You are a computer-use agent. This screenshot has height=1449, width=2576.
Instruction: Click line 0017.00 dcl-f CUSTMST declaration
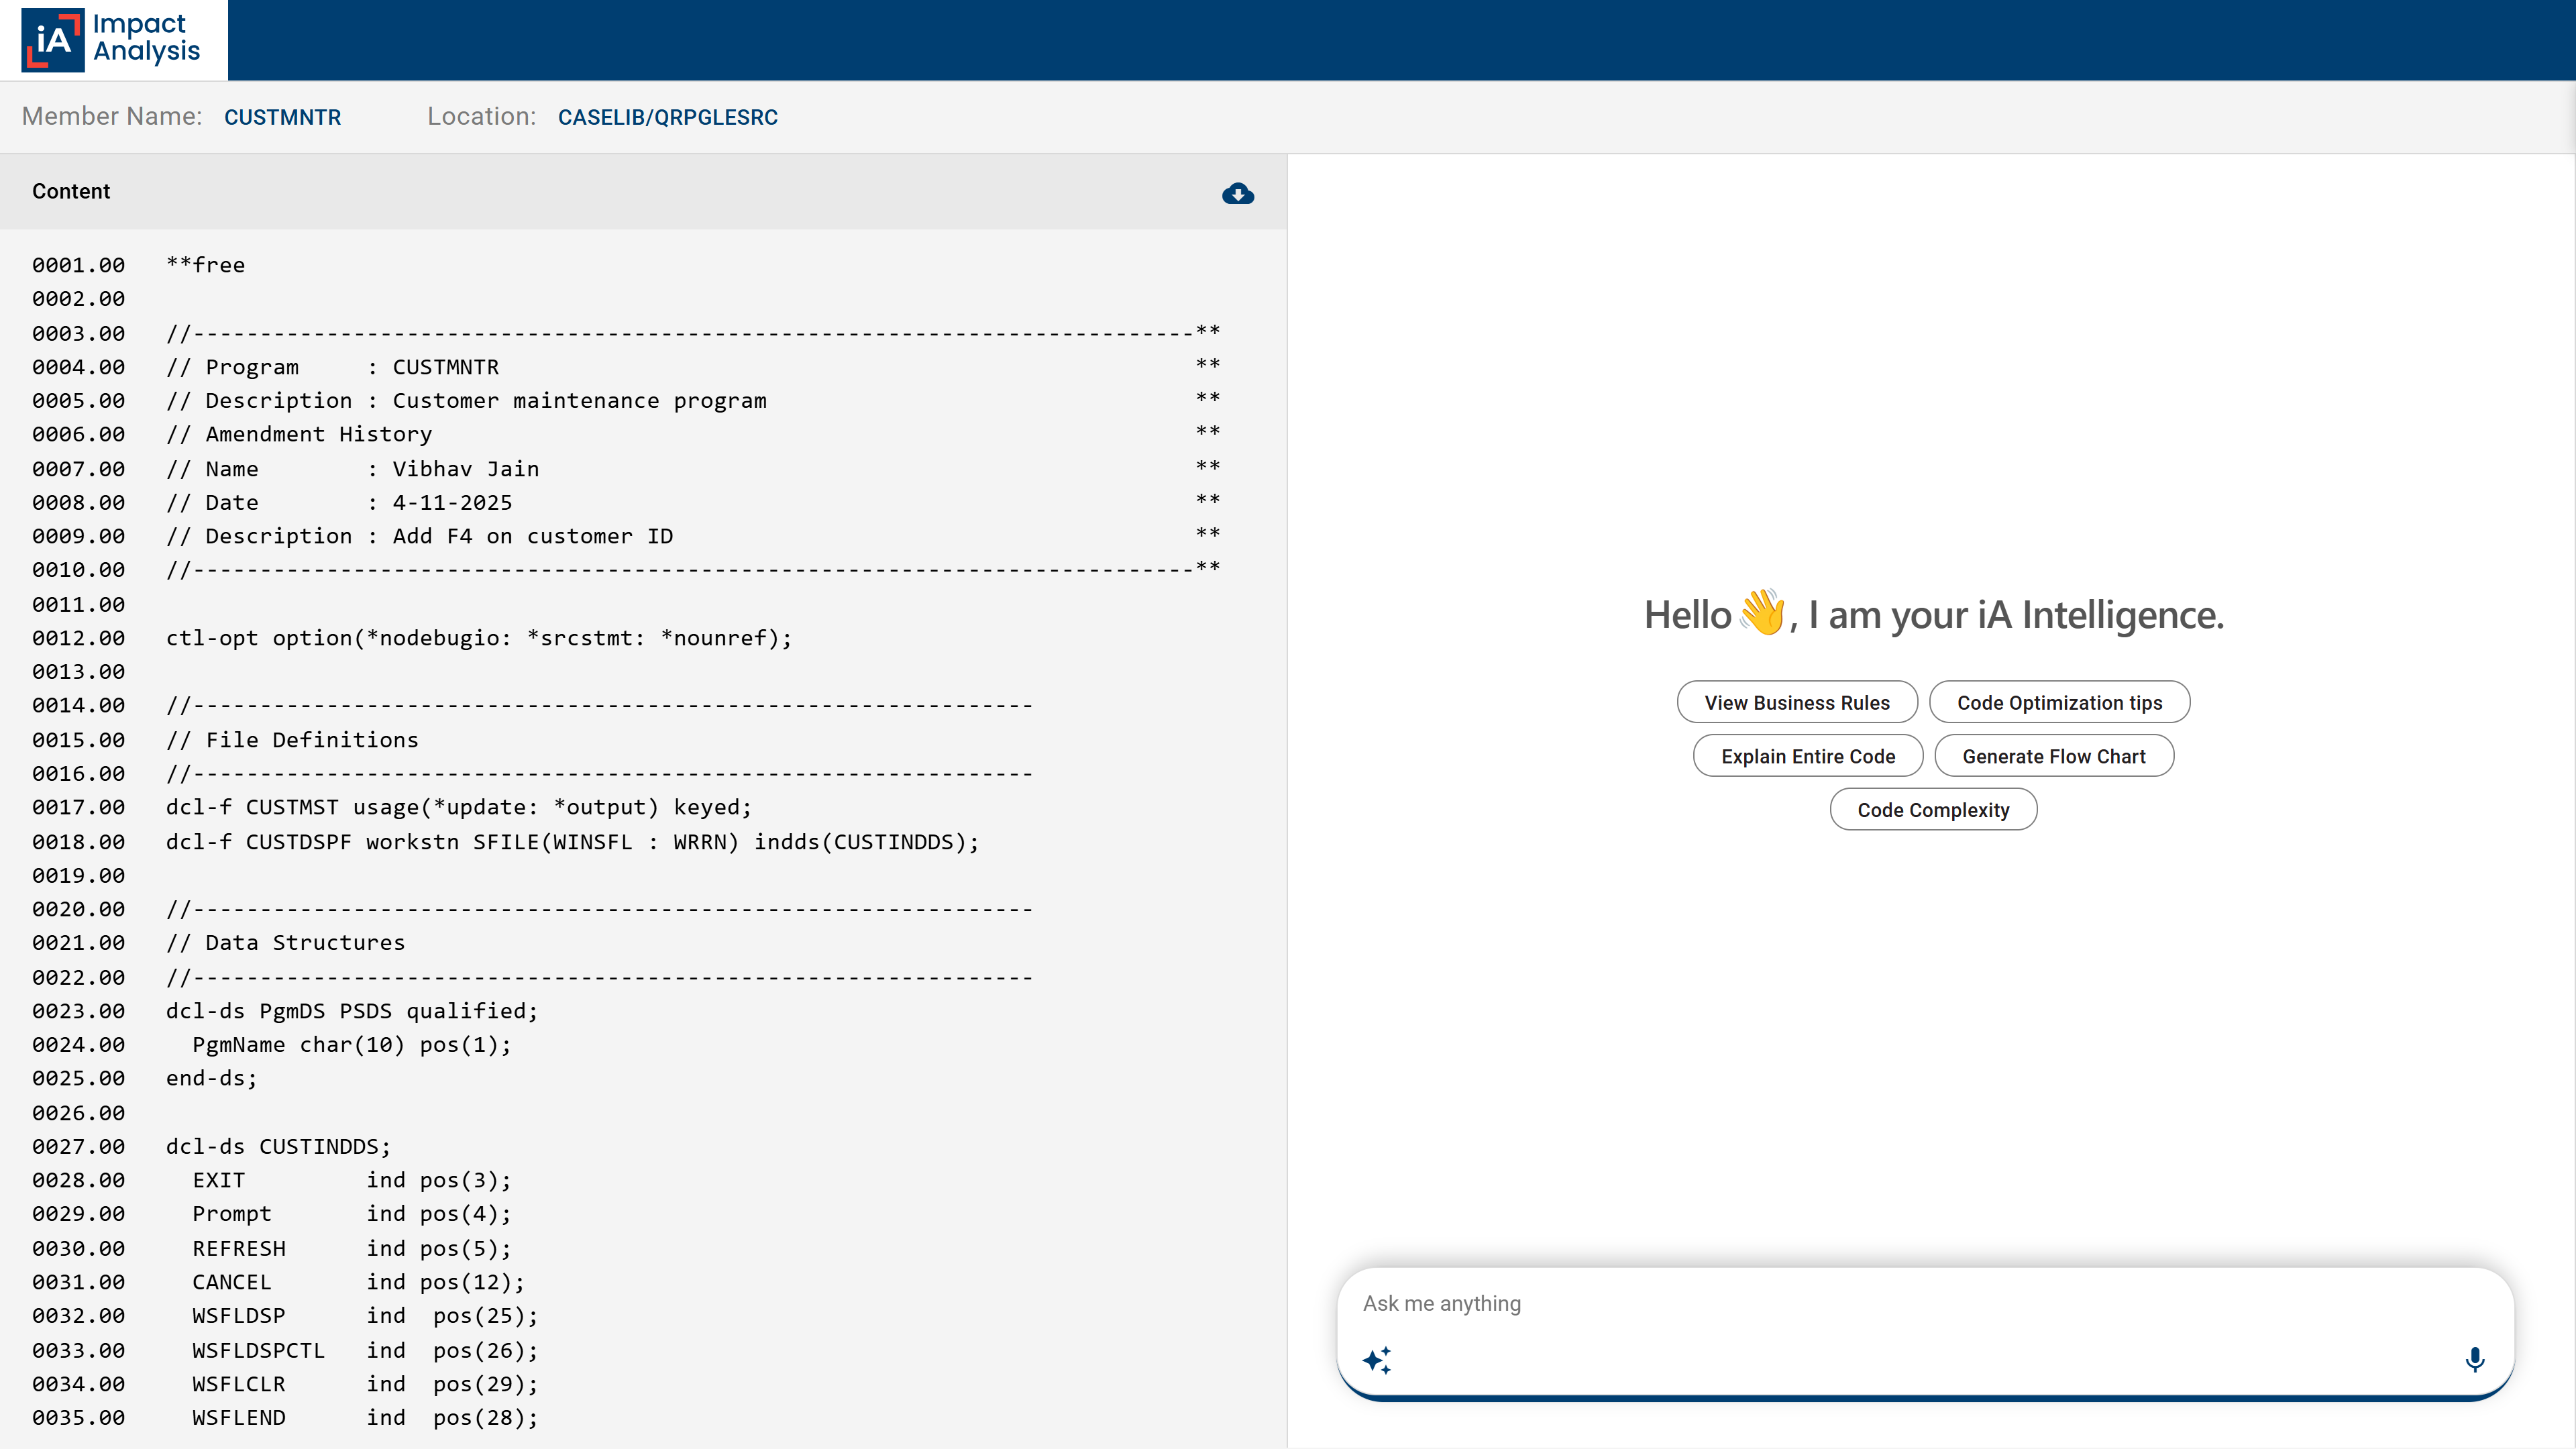pyautogui.click(x=459, y=807)
